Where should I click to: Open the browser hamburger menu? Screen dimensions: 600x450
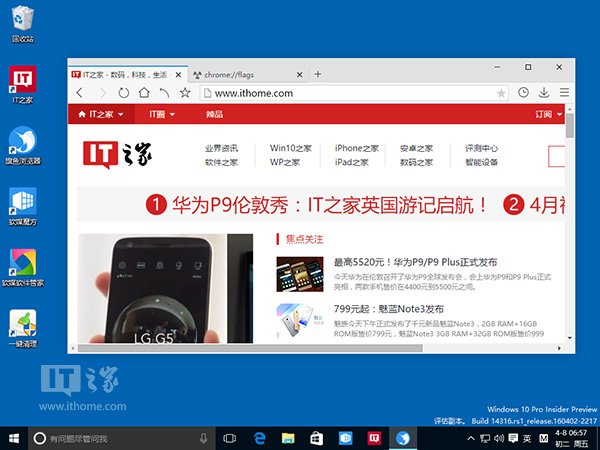click(564, 93)
